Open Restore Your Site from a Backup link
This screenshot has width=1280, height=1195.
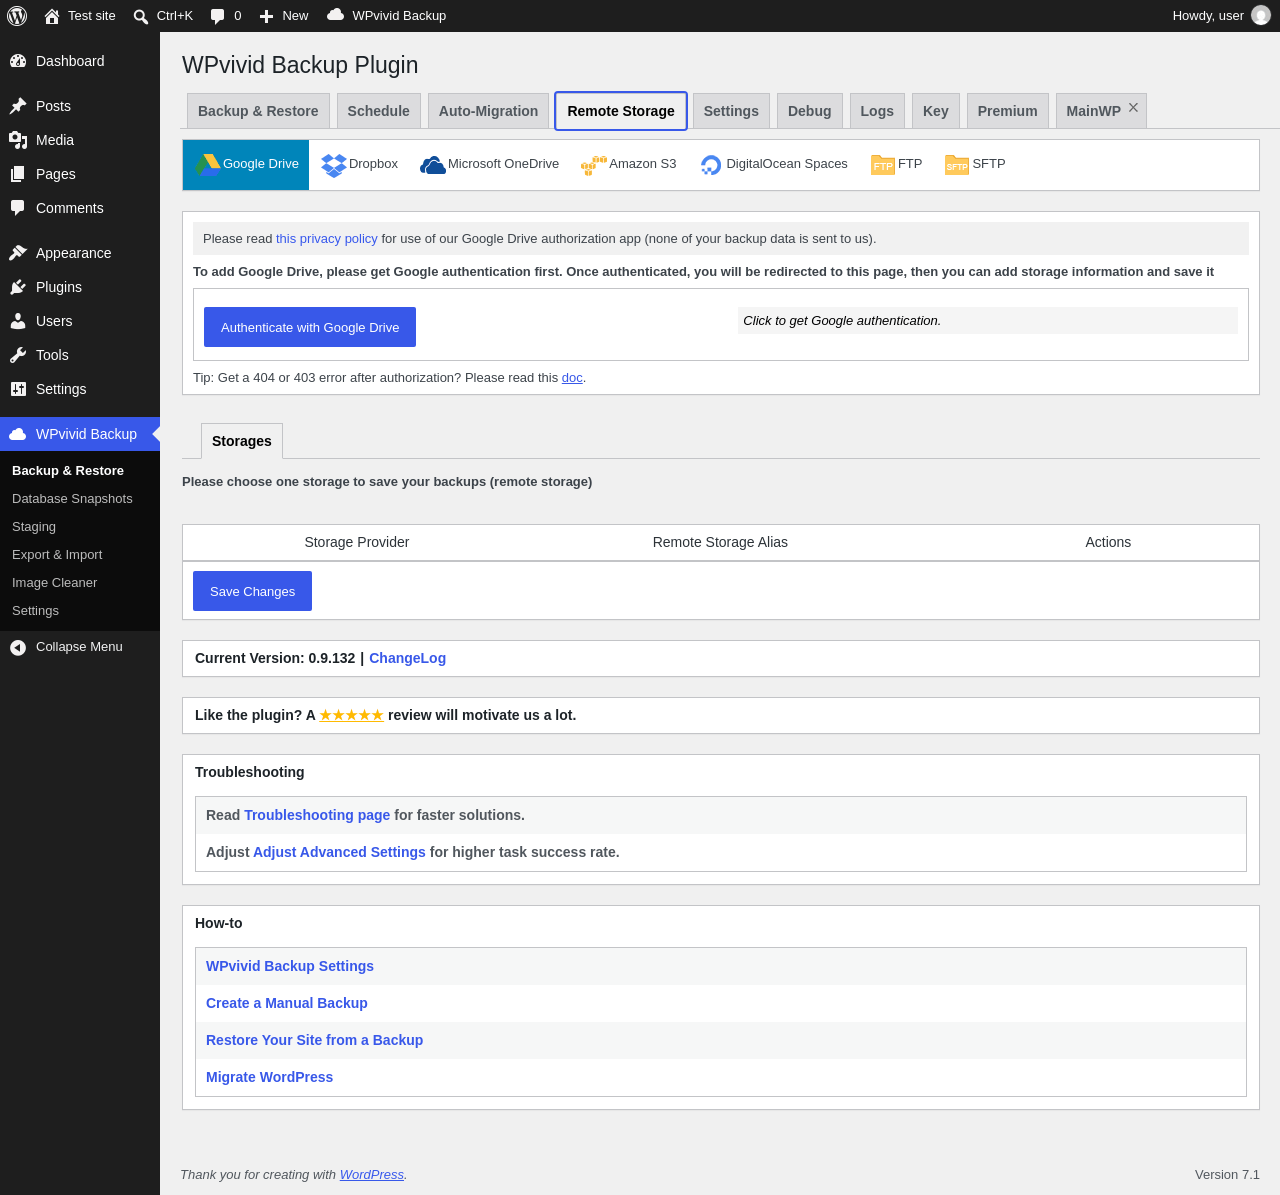click(x=314, y=1040)
